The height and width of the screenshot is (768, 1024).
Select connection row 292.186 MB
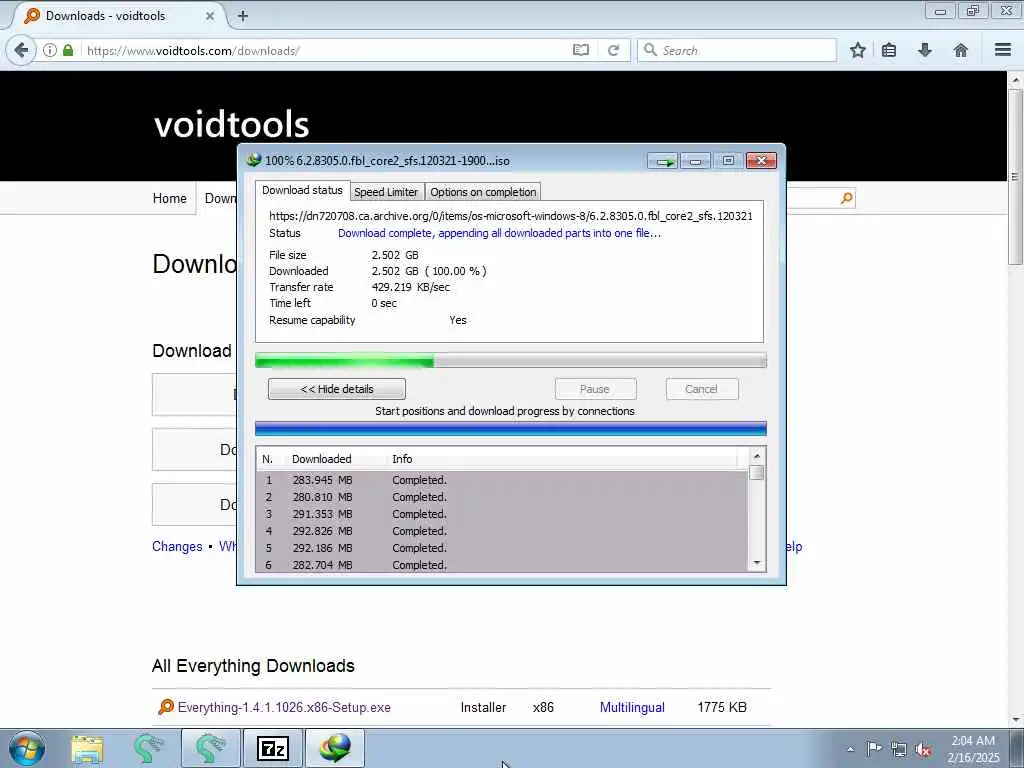(502, 548)
